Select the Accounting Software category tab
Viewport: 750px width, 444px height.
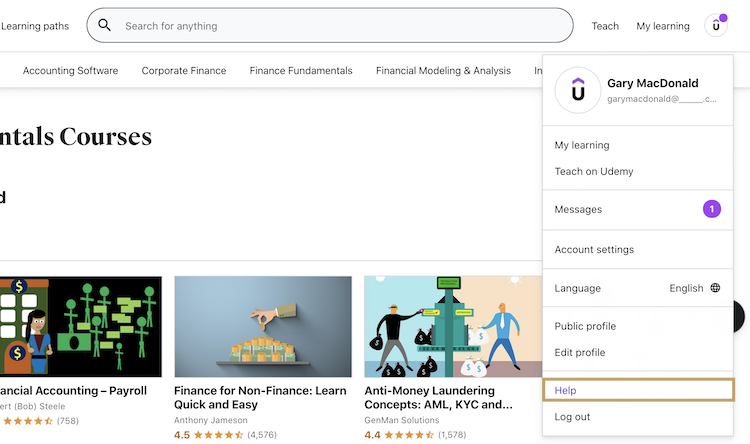[x=70, y=71]
